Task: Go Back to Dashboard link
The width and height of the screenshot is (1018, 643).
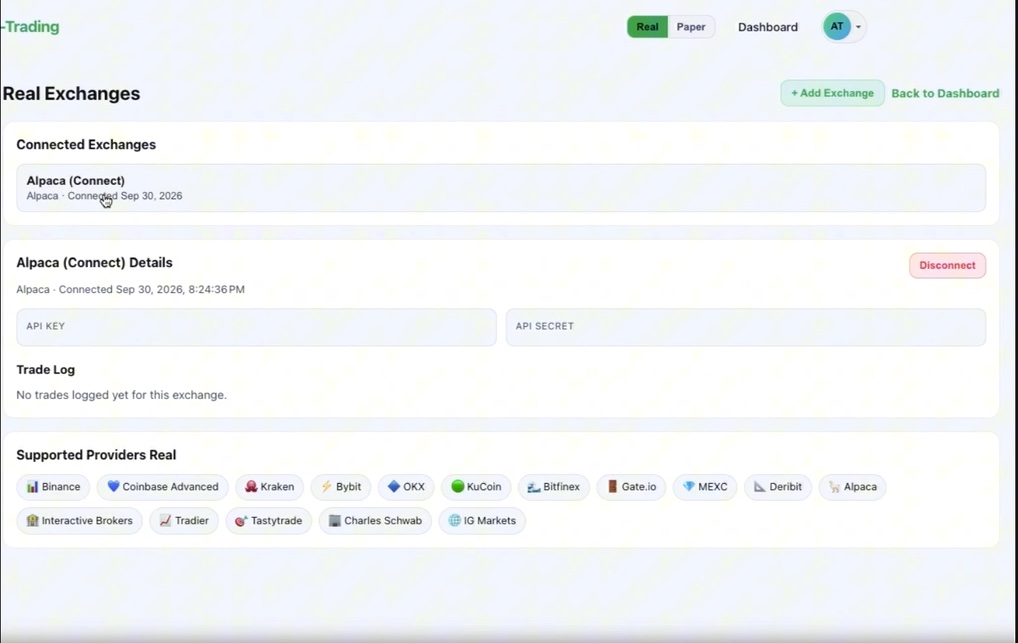Action: pyautogui.click(x=945, y=94)
